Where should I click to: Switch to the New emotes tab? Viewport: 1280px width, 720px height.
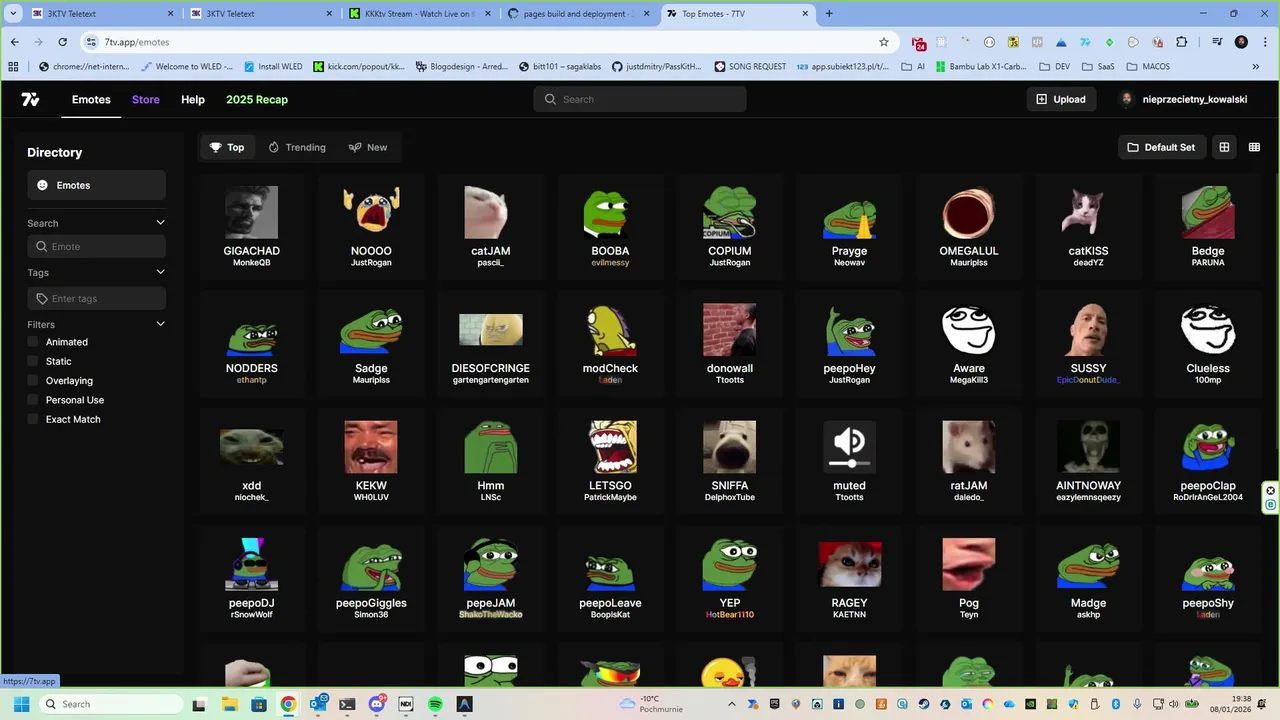pyautogui.click(x=368, y=147)
